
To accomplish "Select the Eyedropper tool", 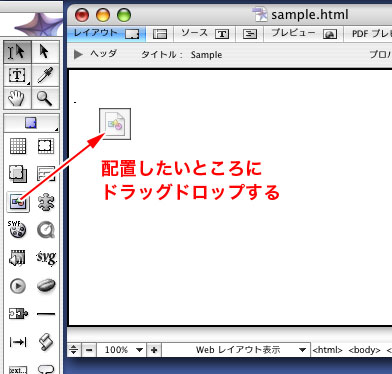I will [x=45, y=75].
